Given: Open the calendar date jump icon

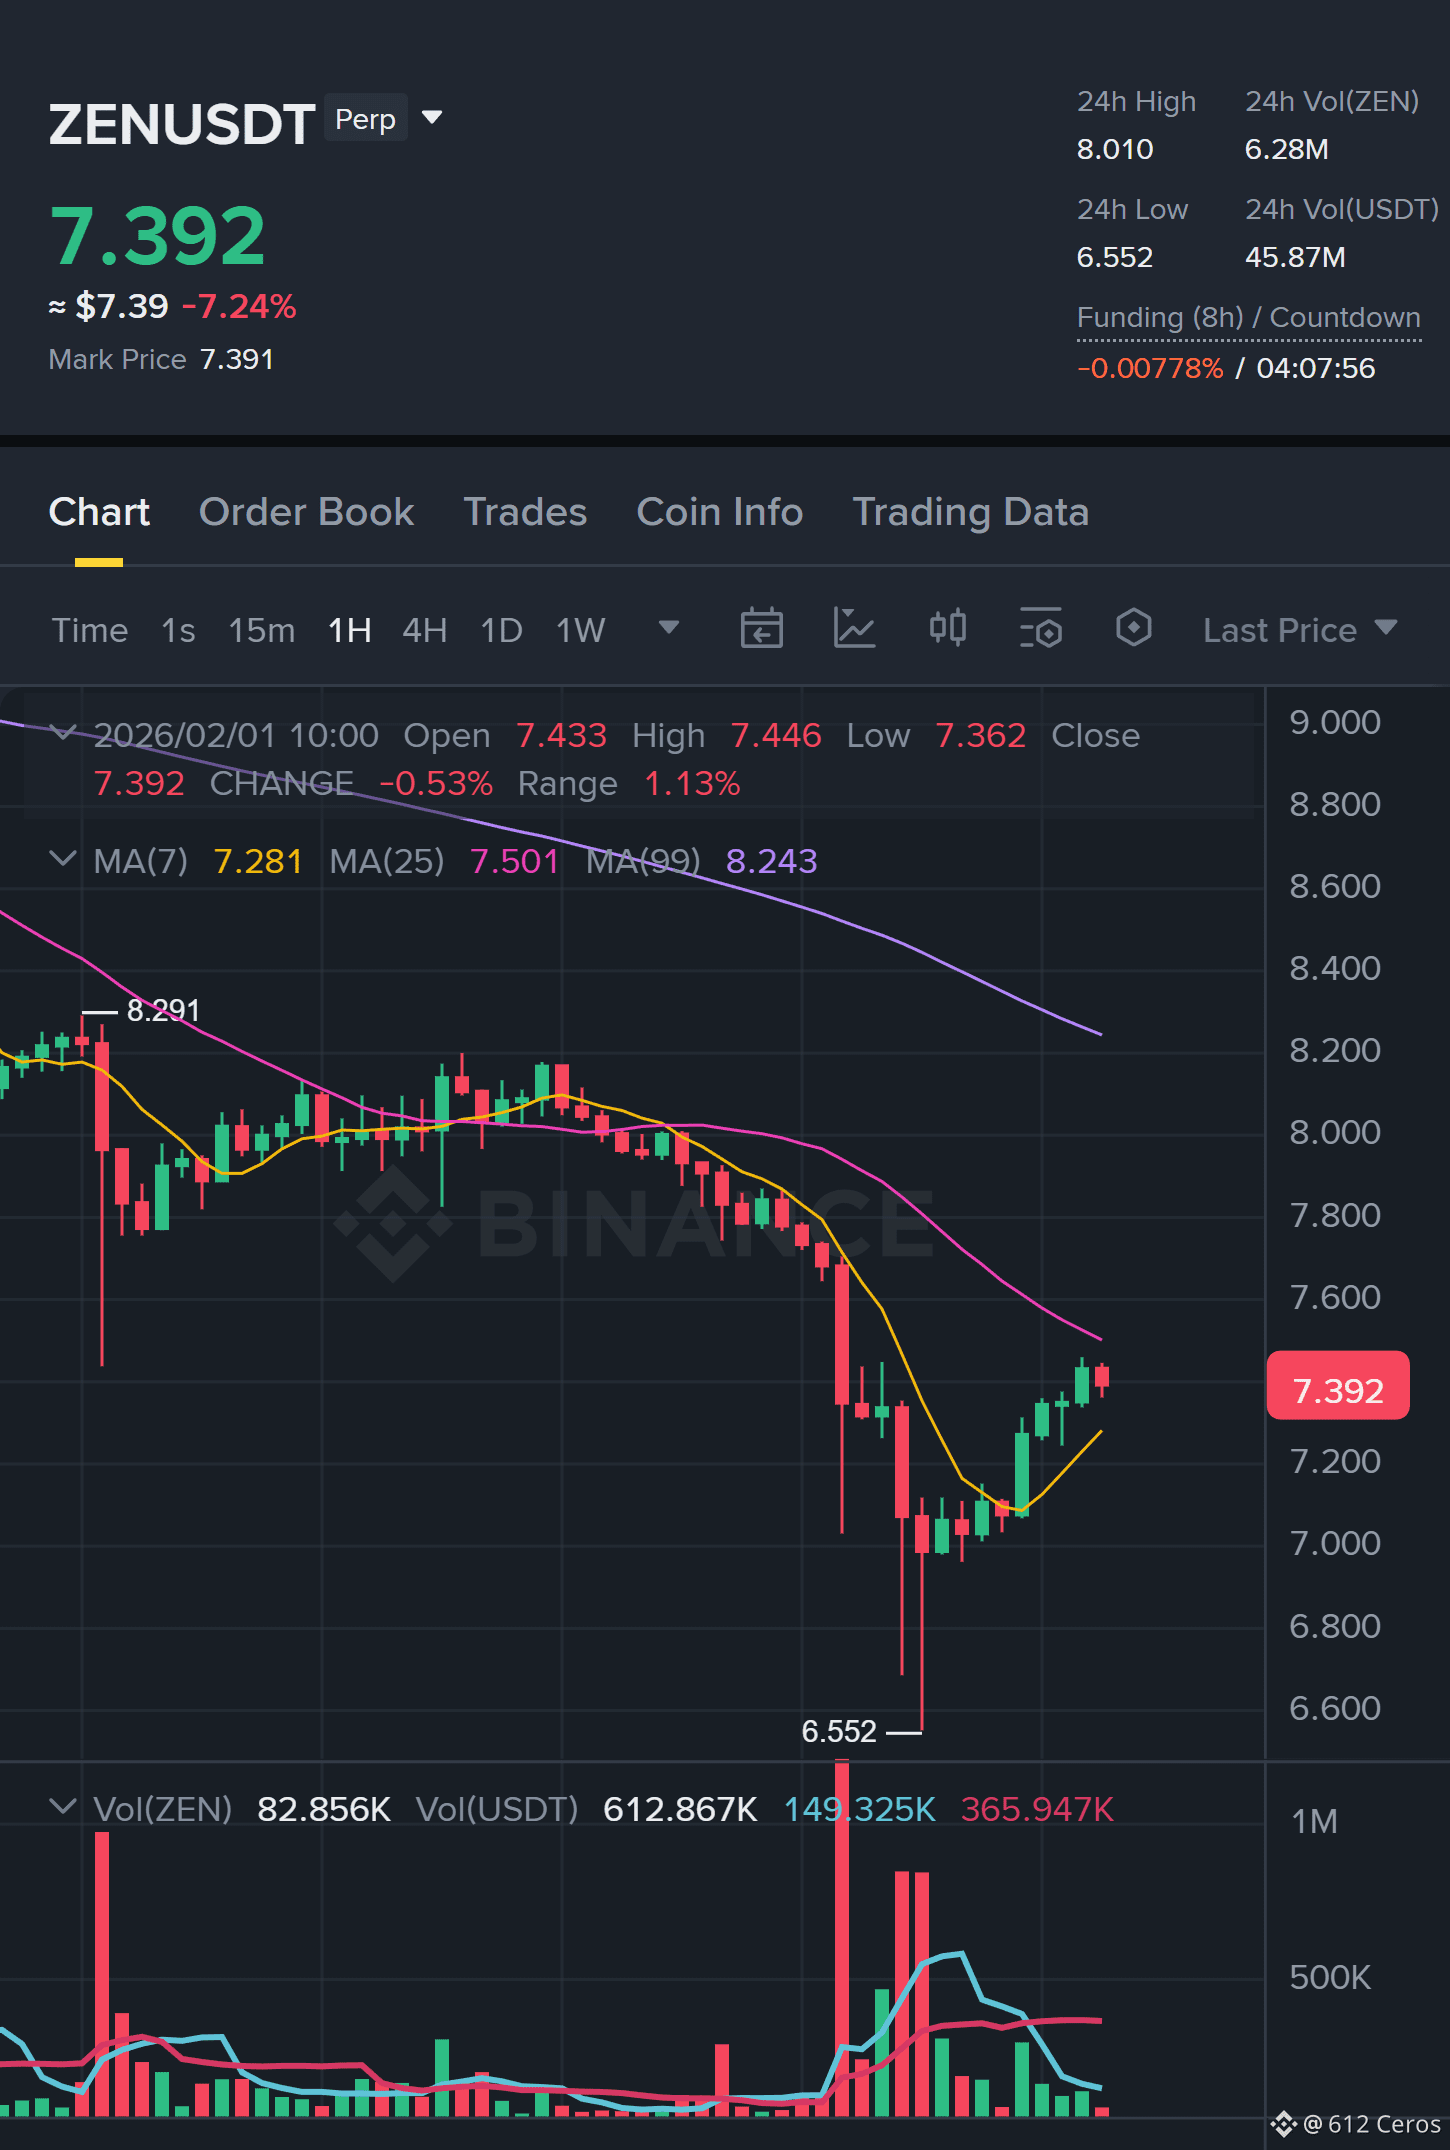Looking at the screenshot, I should coord(761,629).
